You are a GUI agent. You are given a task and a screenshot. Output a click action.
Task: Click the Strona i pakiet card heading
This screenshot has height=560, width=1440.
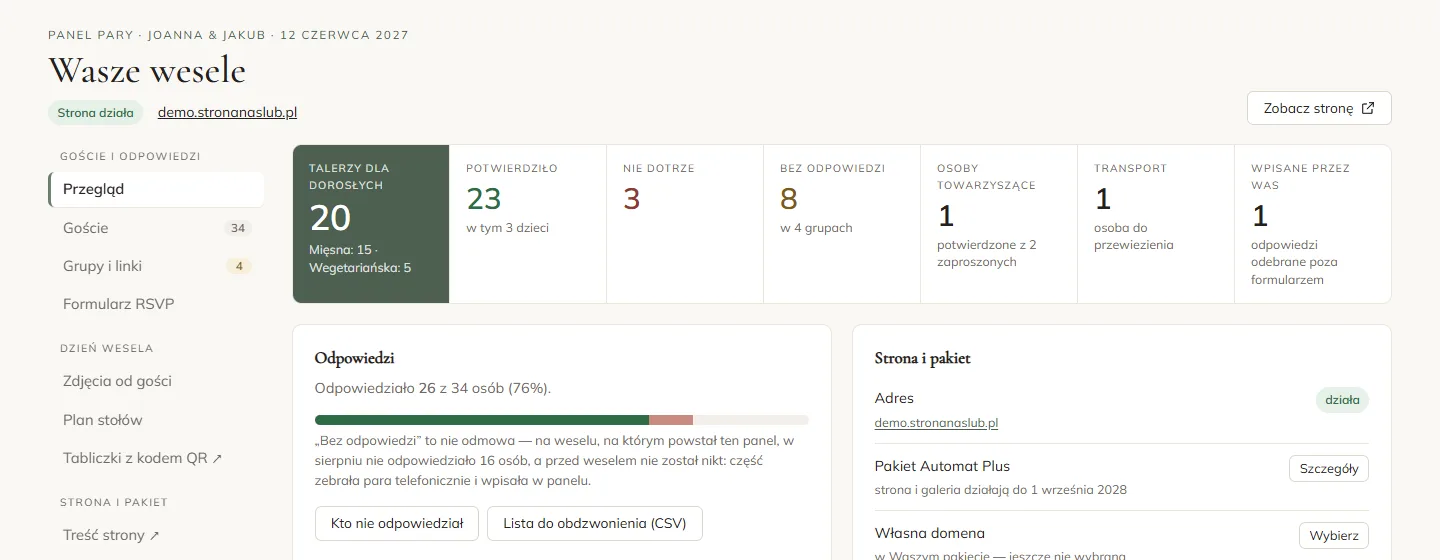(x=923, y=358)
